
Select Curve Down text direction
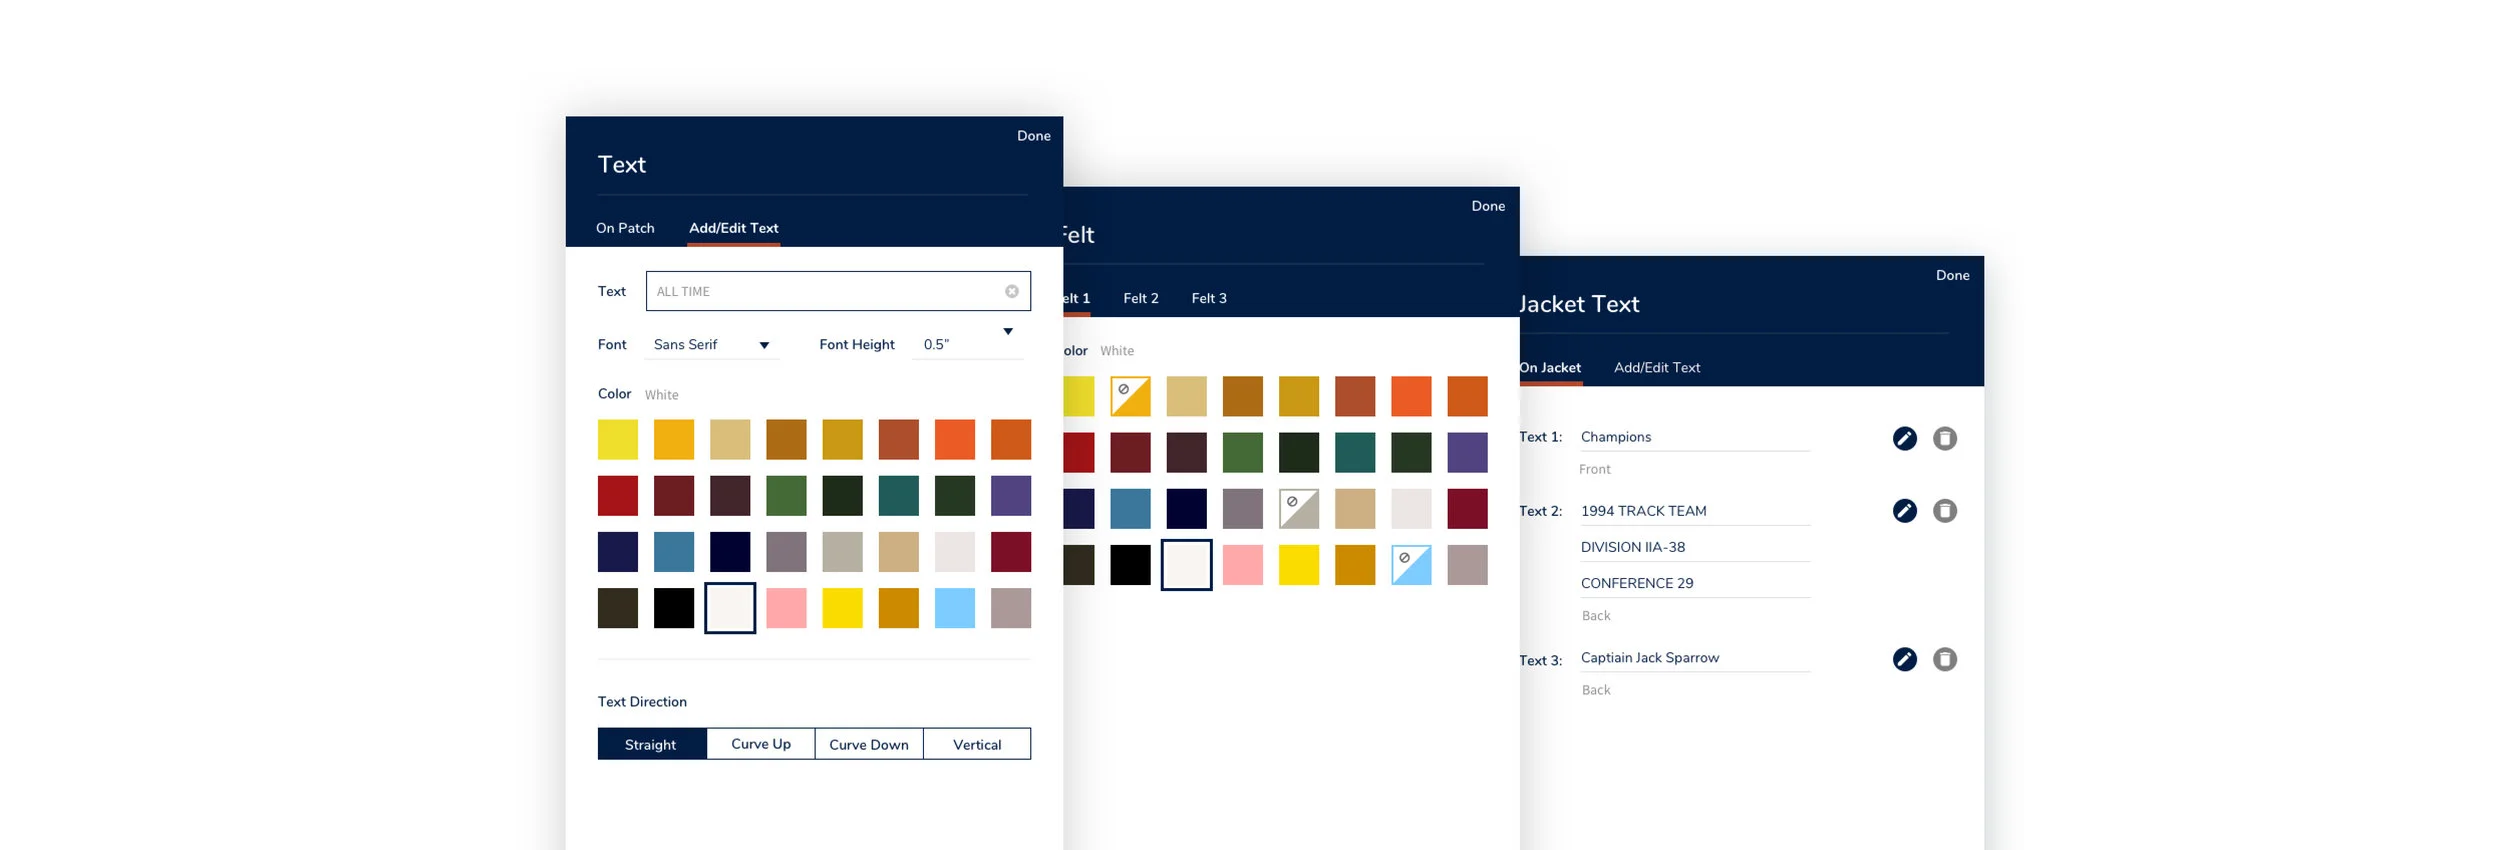pos(869,744)
